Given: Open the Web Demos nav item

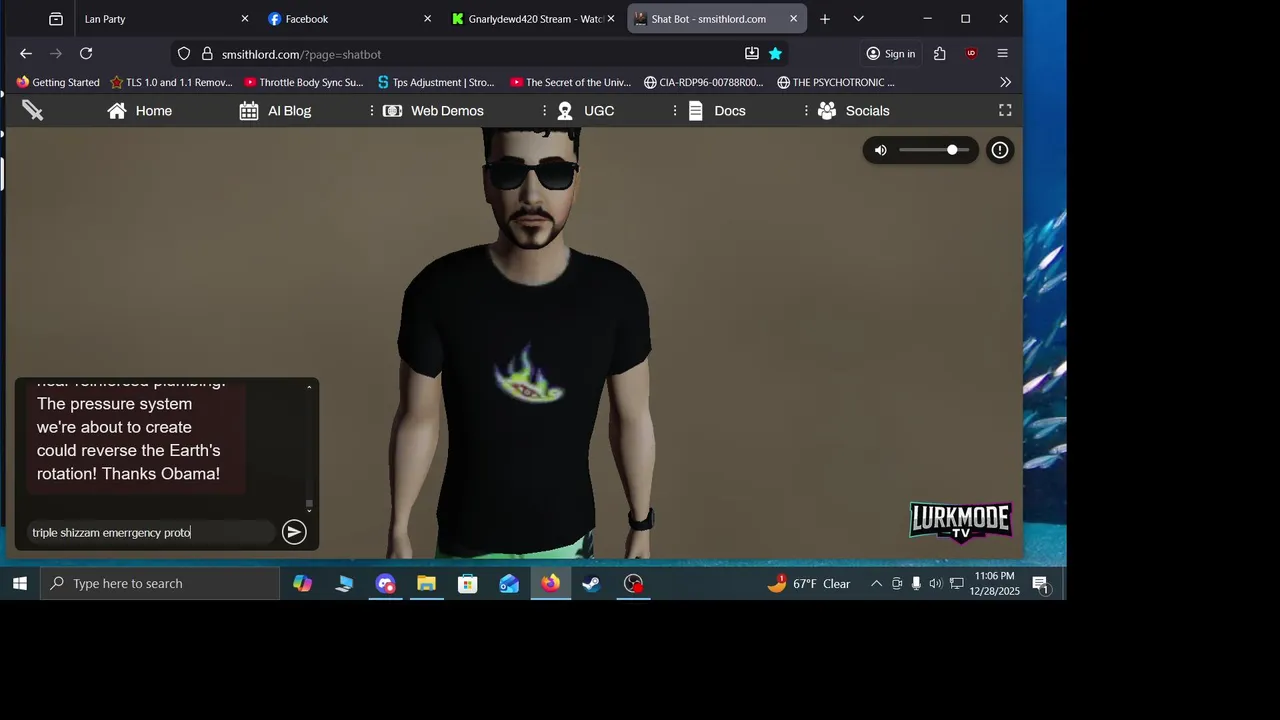Looking at the screenshot, I should [433, 111].
